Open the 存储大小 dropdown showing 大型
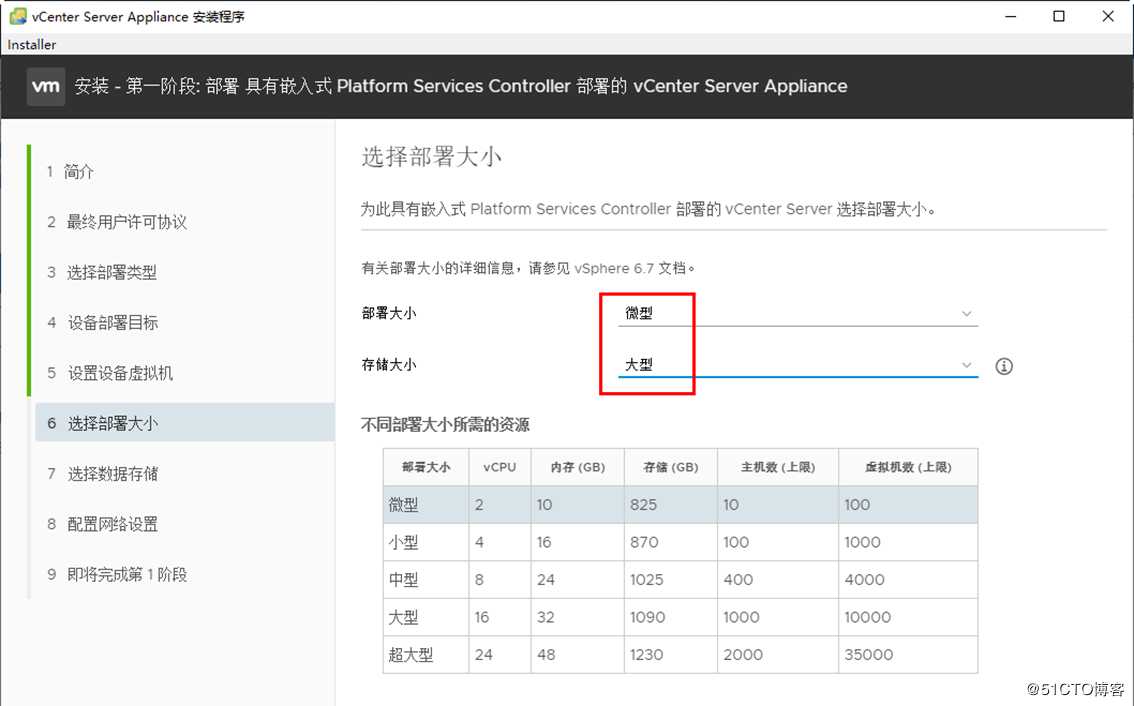The height and width of the screenshot is (706, 1134). click(x=798, y=365)
